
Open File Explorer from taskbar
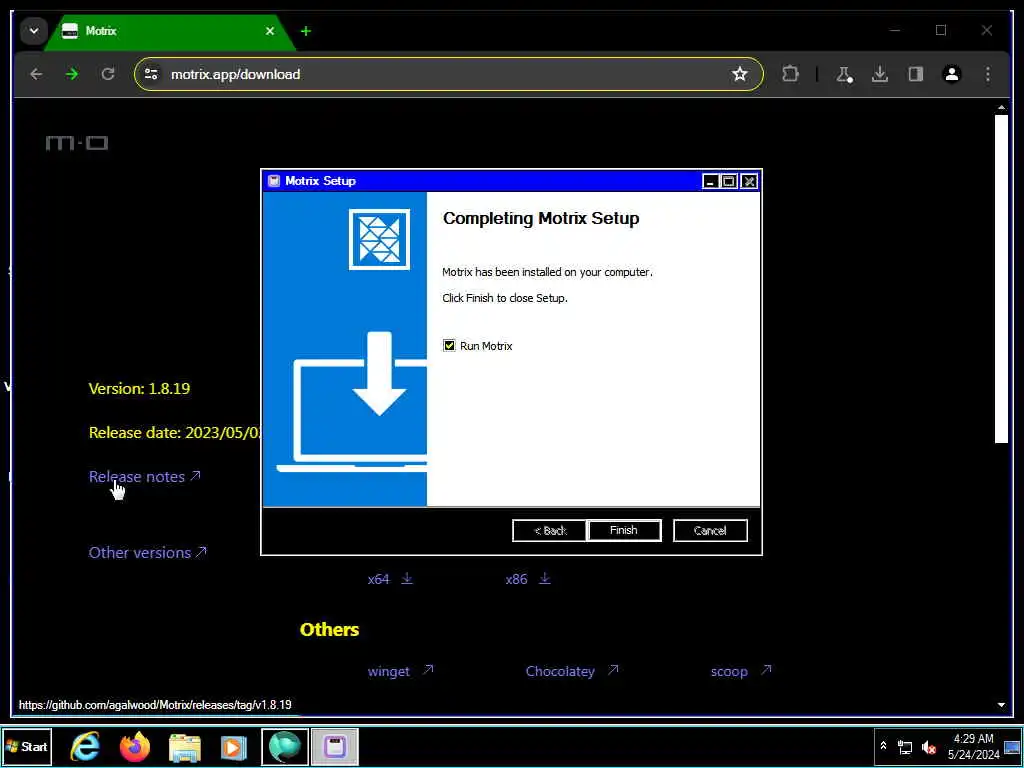(x=184, y=747)
